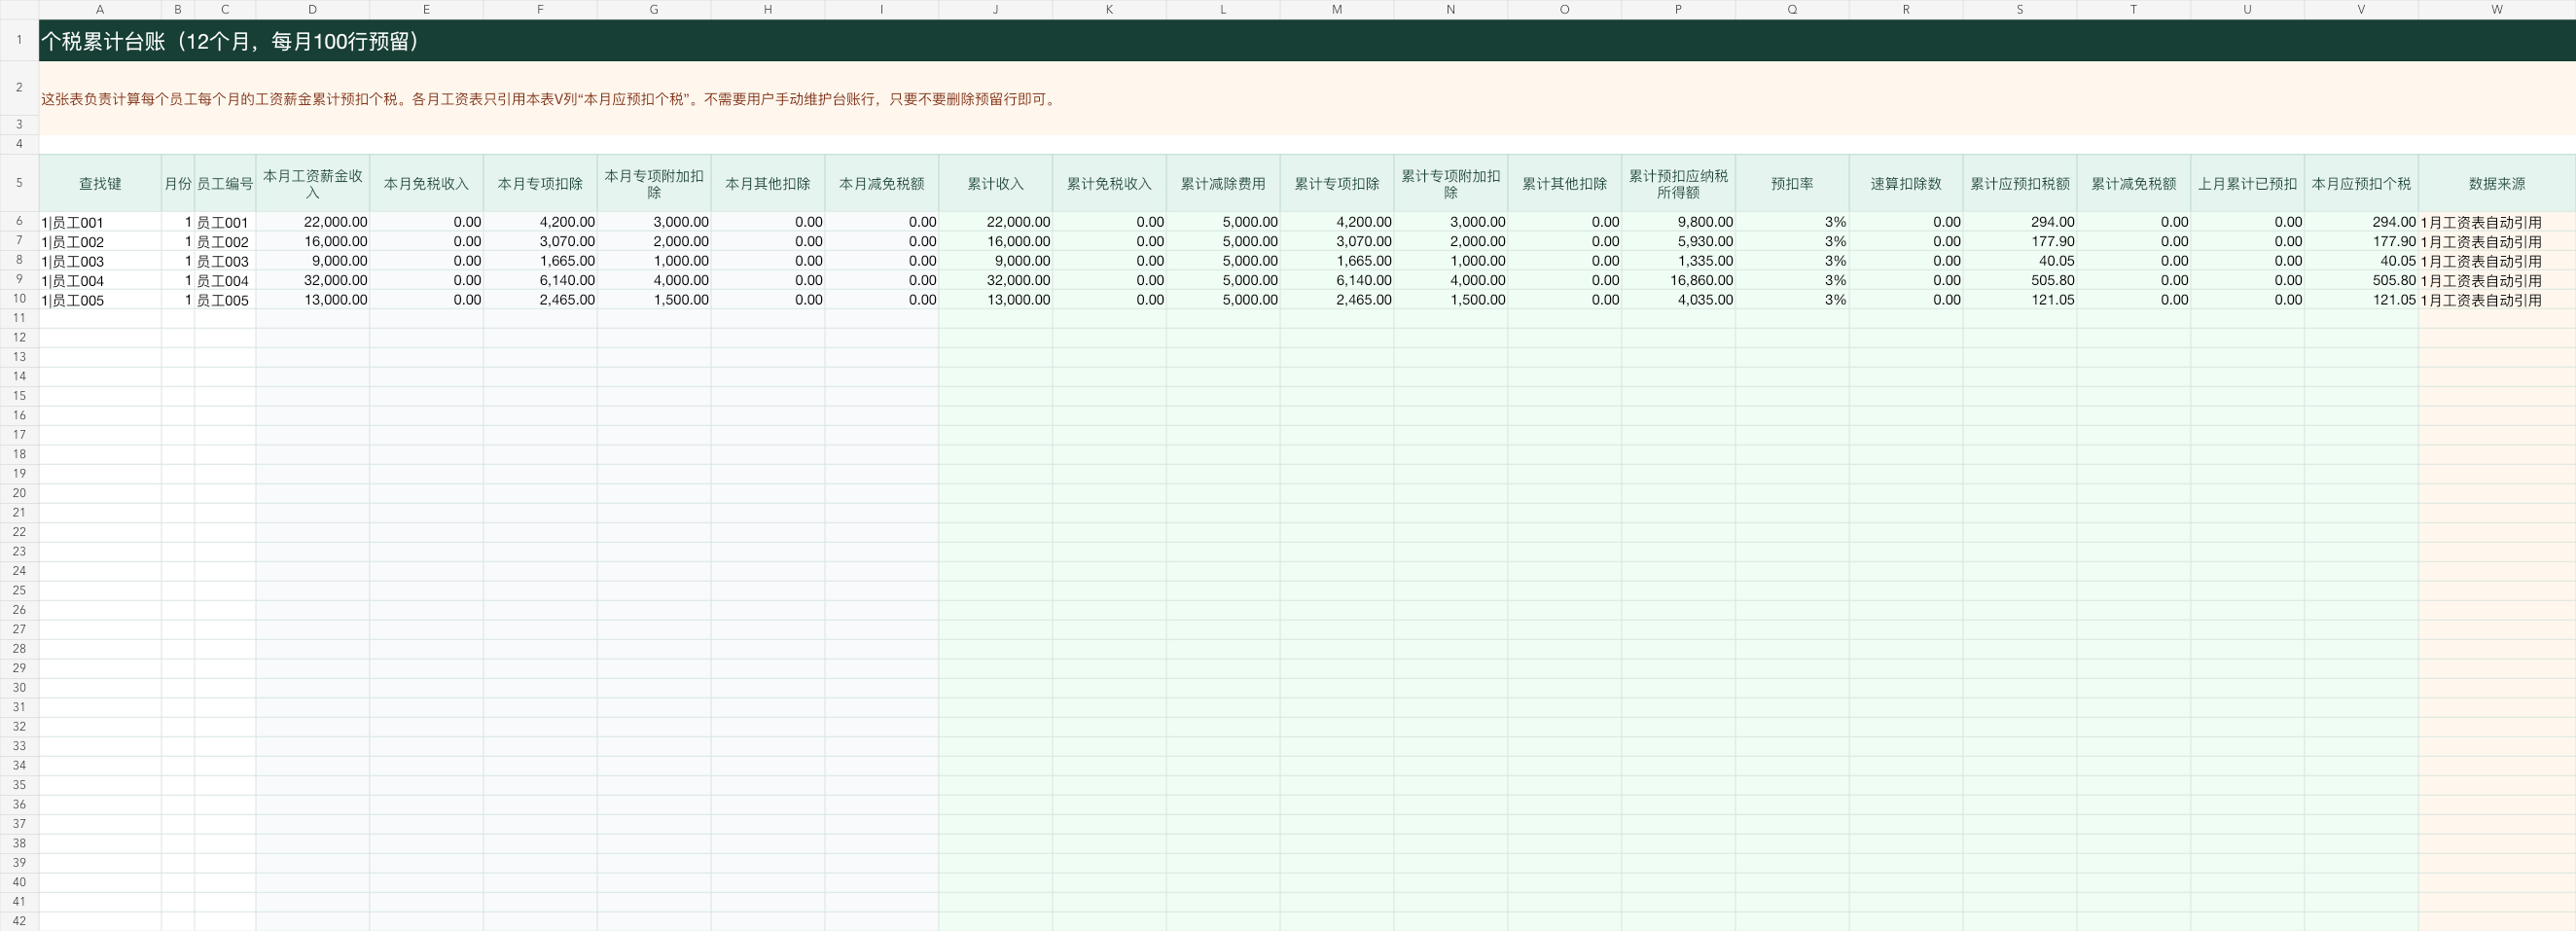Click cell containing 1|员工003
The image size is (2576, 931).
100,261
